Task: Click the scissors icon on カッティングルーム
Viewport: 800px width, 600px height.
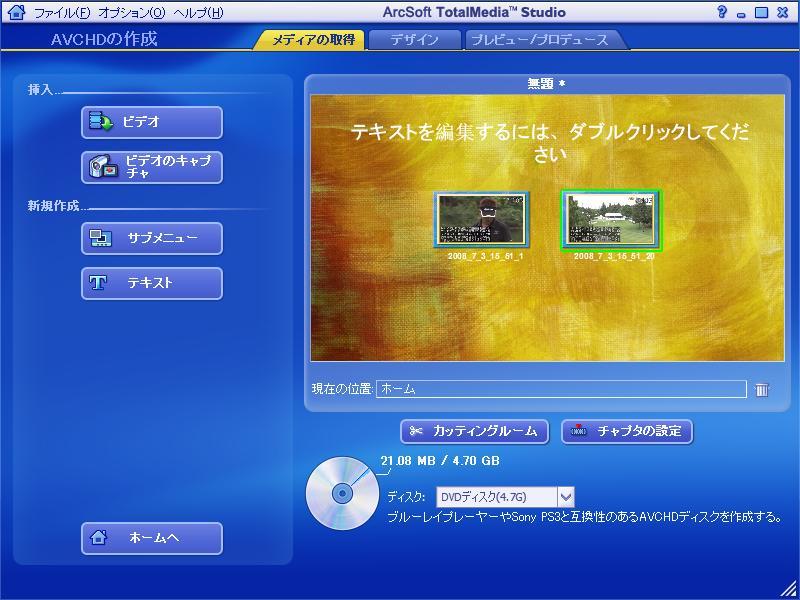Action: 416,432
